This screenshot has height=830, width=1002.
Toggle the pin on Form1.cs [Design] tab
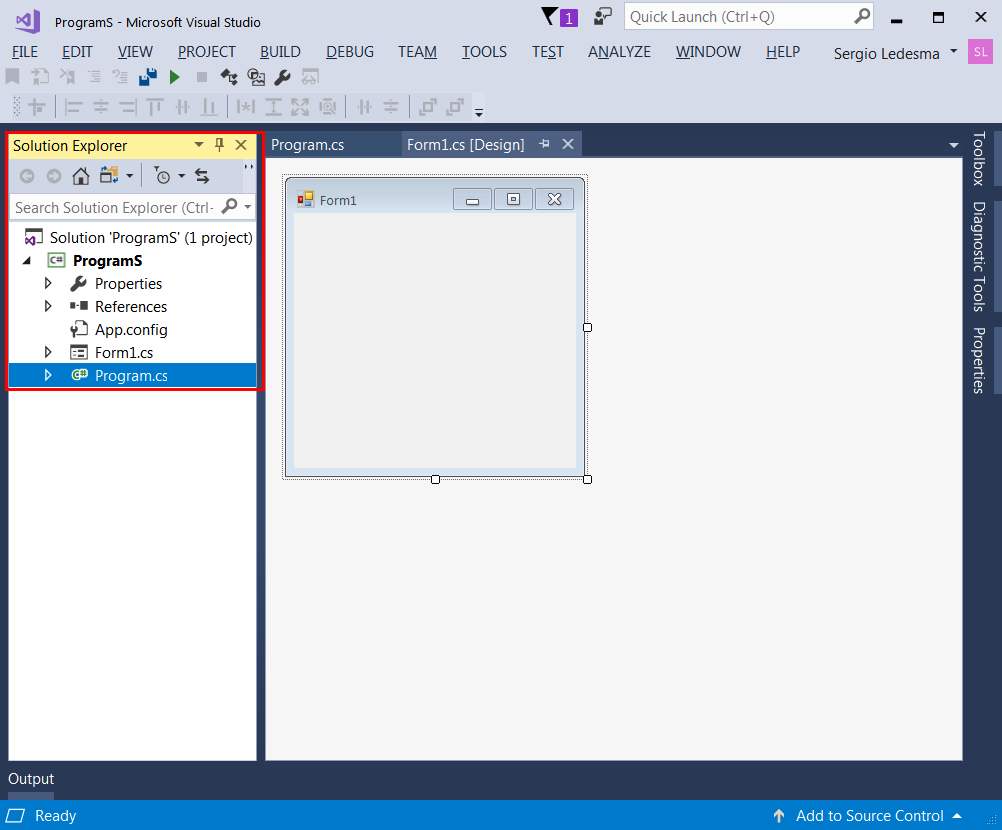[x=544, y=144]
